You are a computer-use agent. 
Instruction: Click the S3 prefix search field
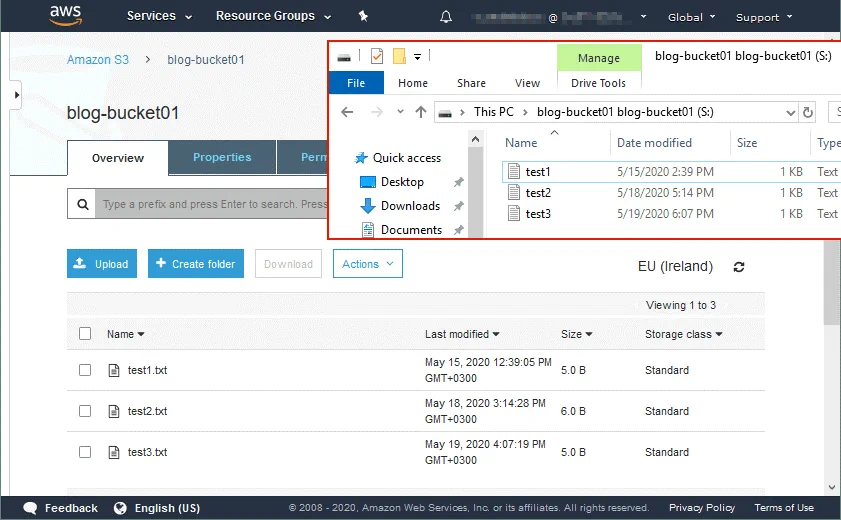(212, 204)
